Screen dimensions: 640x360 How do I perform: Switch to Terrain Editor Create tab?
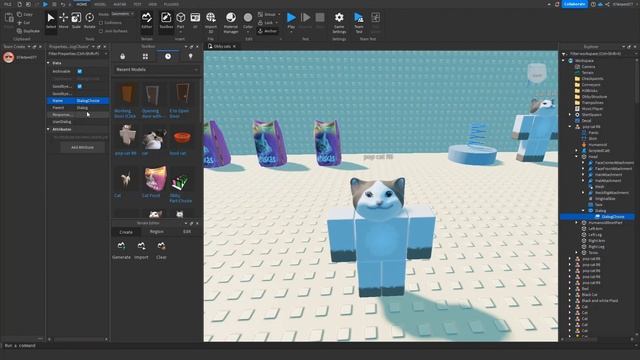pos(126,232)
